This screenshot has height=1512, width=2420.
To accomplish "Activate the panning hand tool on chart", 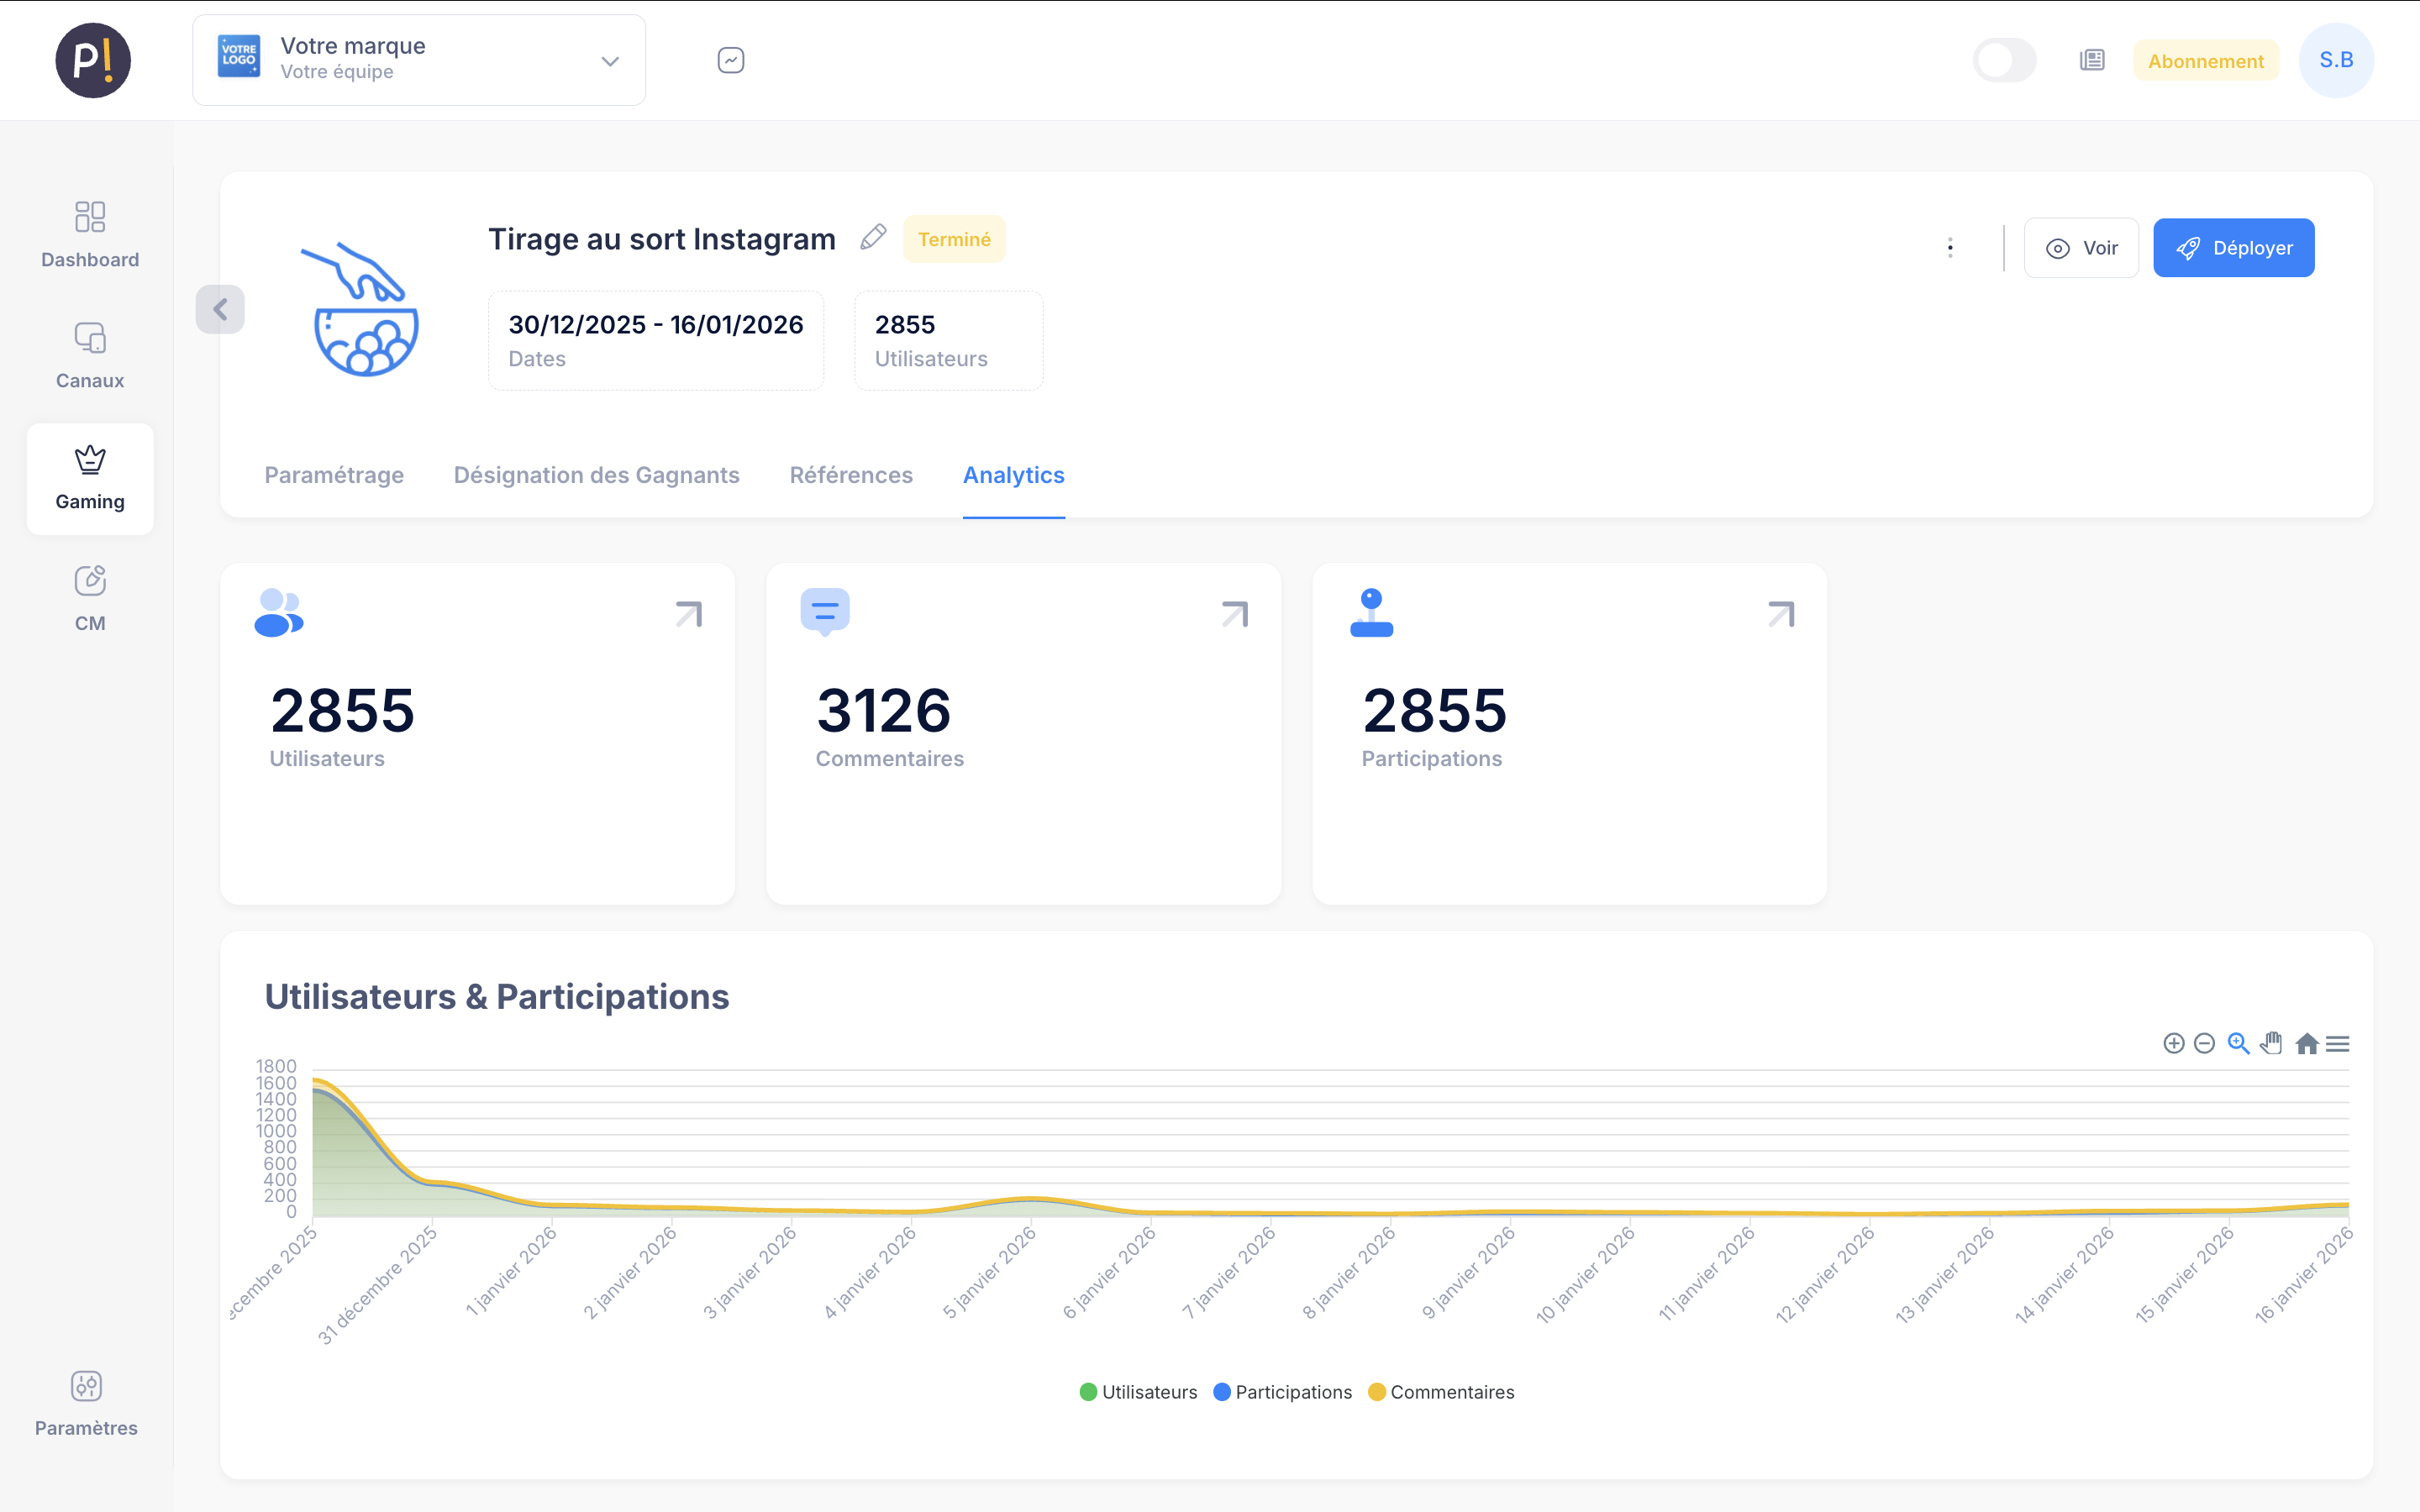I will [2272, 1043].
